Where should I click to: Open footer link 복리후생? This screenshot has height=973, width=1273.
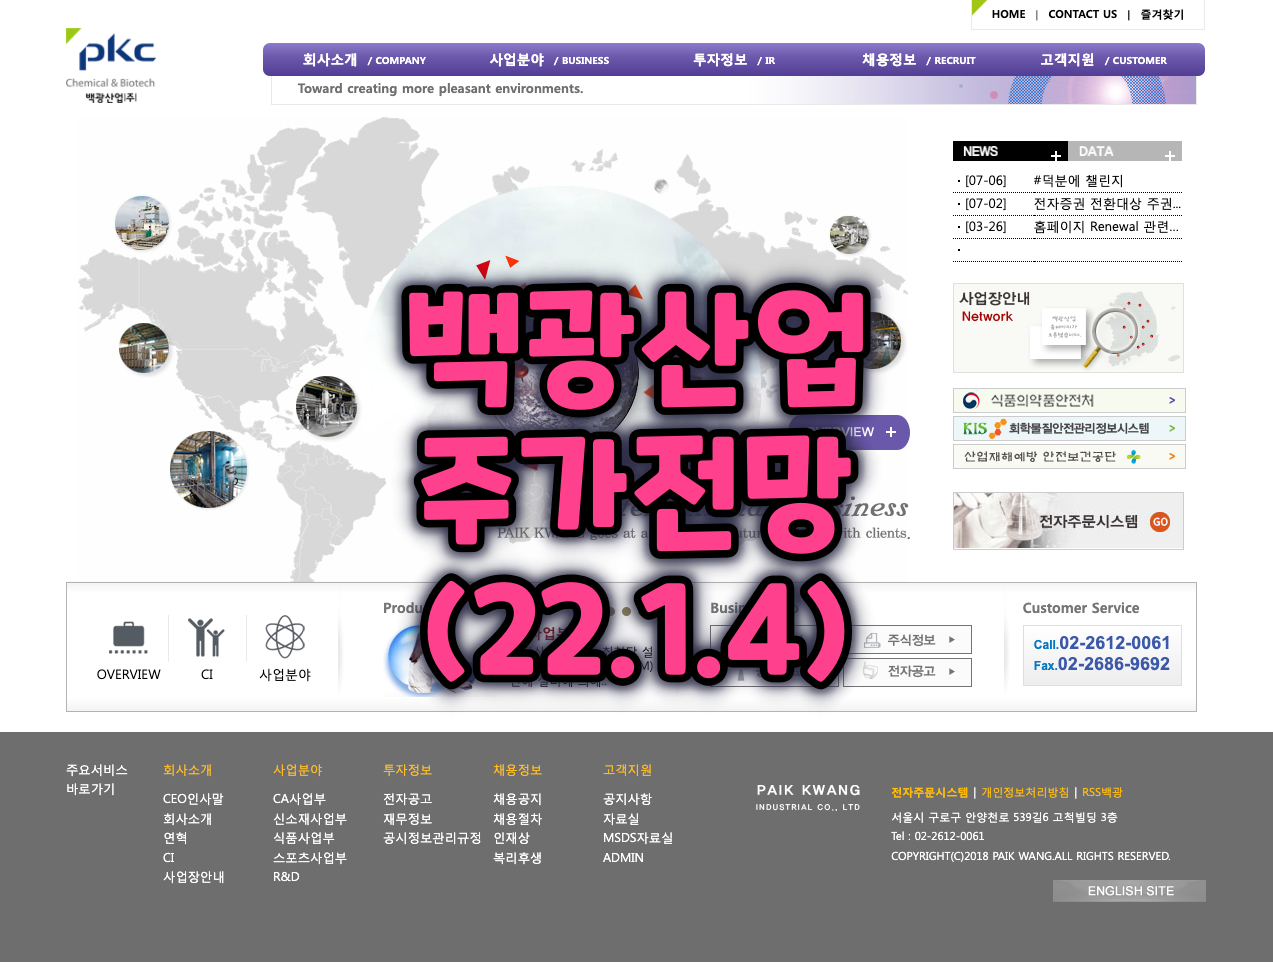[x=517, y=858]
